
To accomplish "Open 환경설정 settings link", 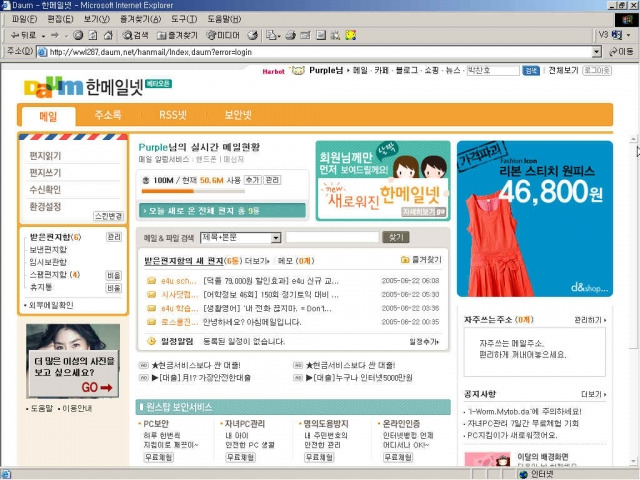I will coord(45,206).
